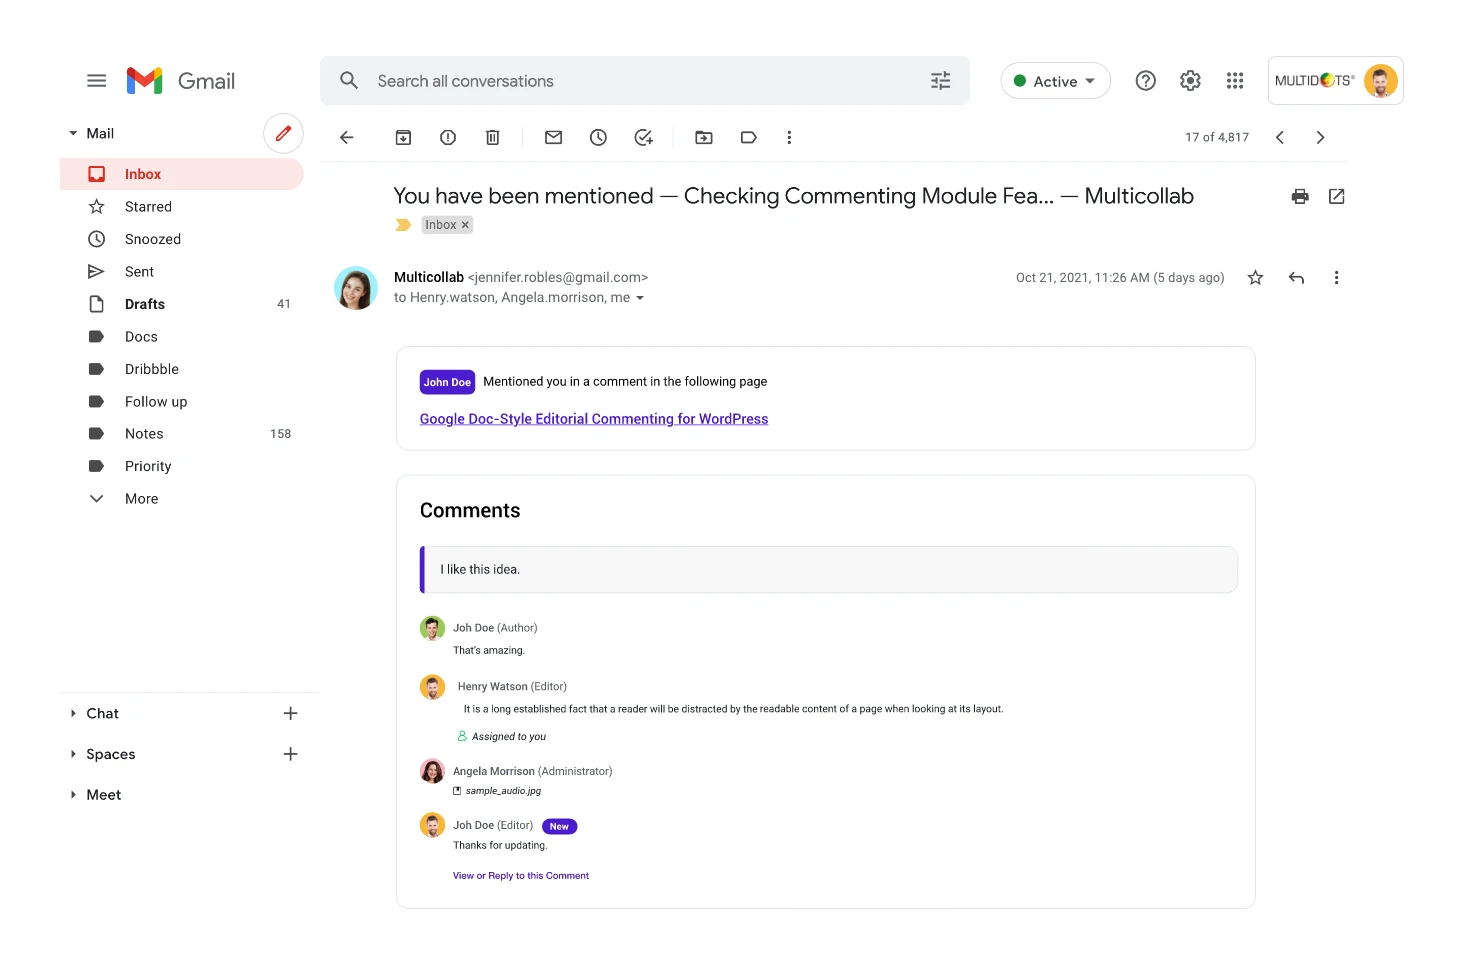1480x960 pixels.
Task: Click the "I like this idea." quote
Action: coord(829,570)
